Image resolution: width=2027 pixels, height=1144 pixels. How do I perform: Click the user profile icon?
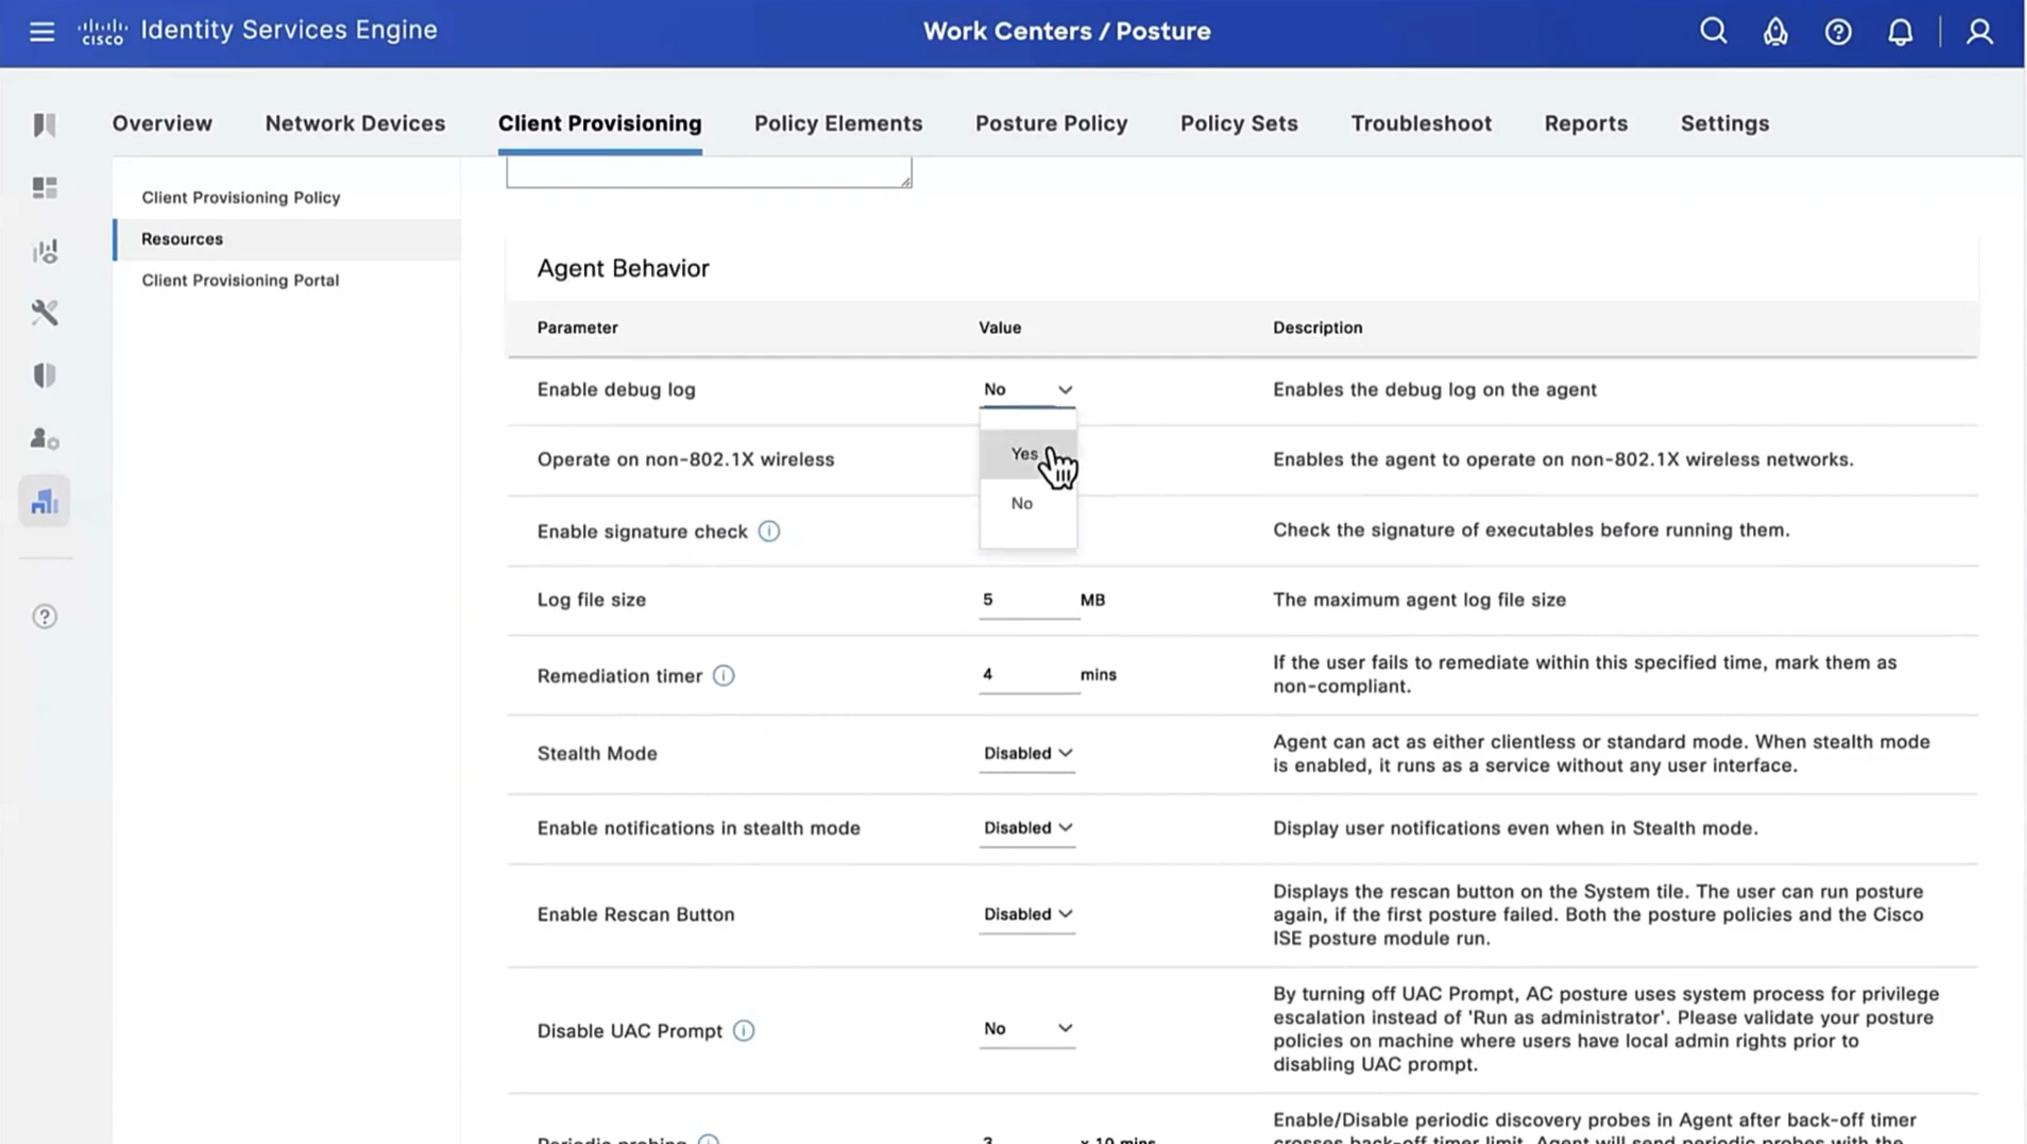[x=1979, y=32]
